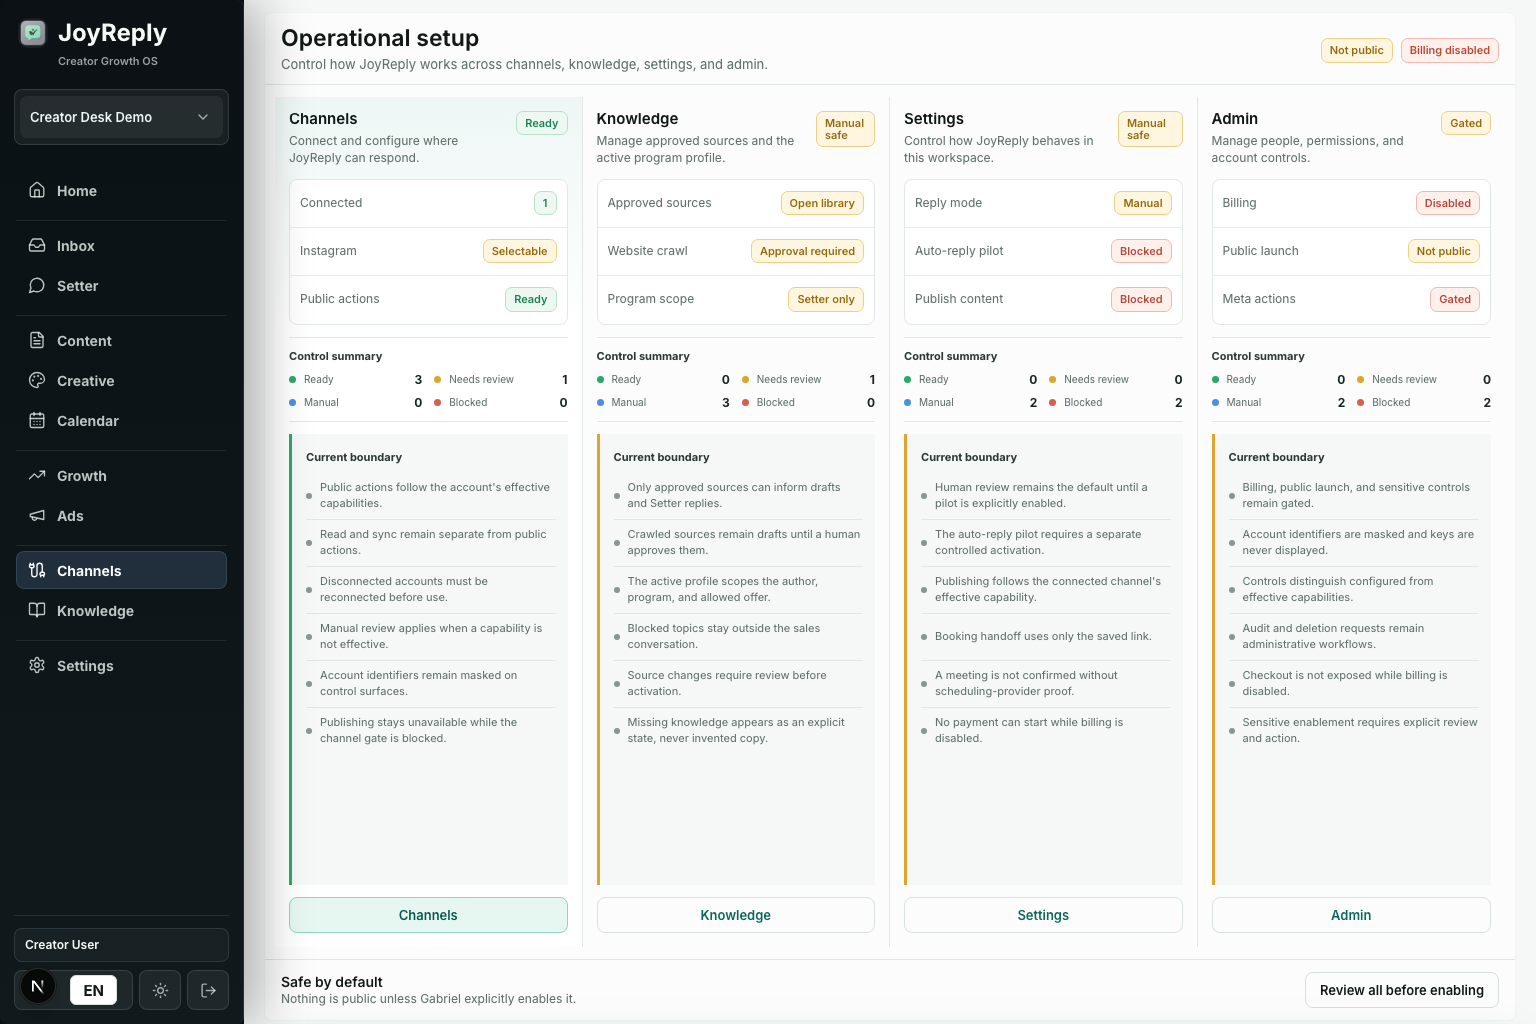Click the Program scope row label
Image resolution: width=1536 pixels, height=1024 pixels.
[650, 299]
